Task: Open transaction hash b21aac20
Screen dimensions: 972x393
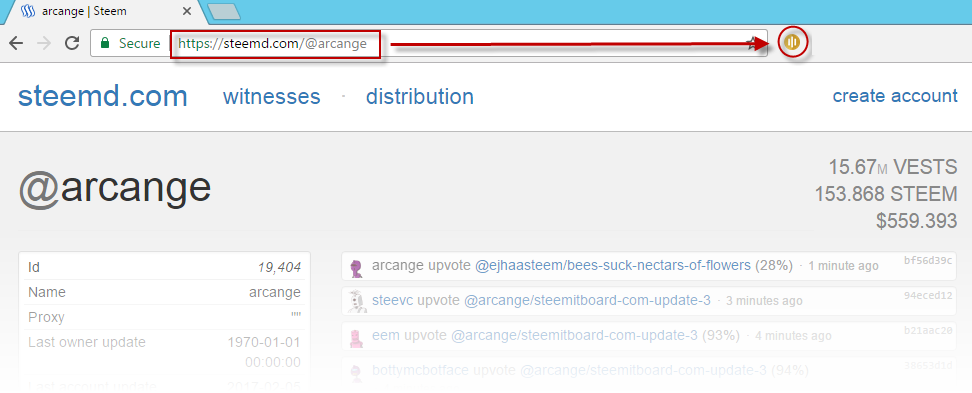Action: (928, 330)
